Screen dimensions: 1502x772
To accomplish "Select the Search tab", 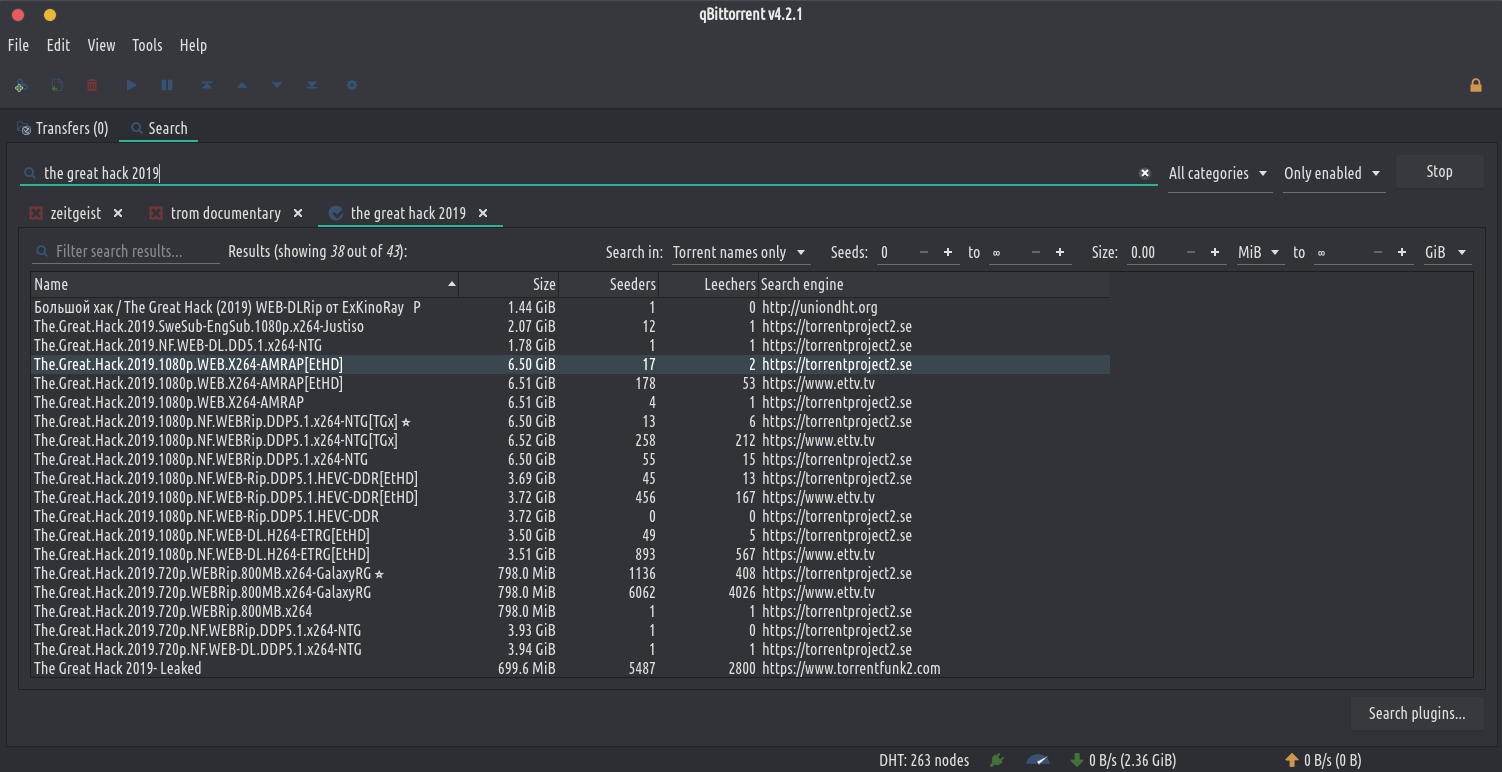I will (159, 128).
